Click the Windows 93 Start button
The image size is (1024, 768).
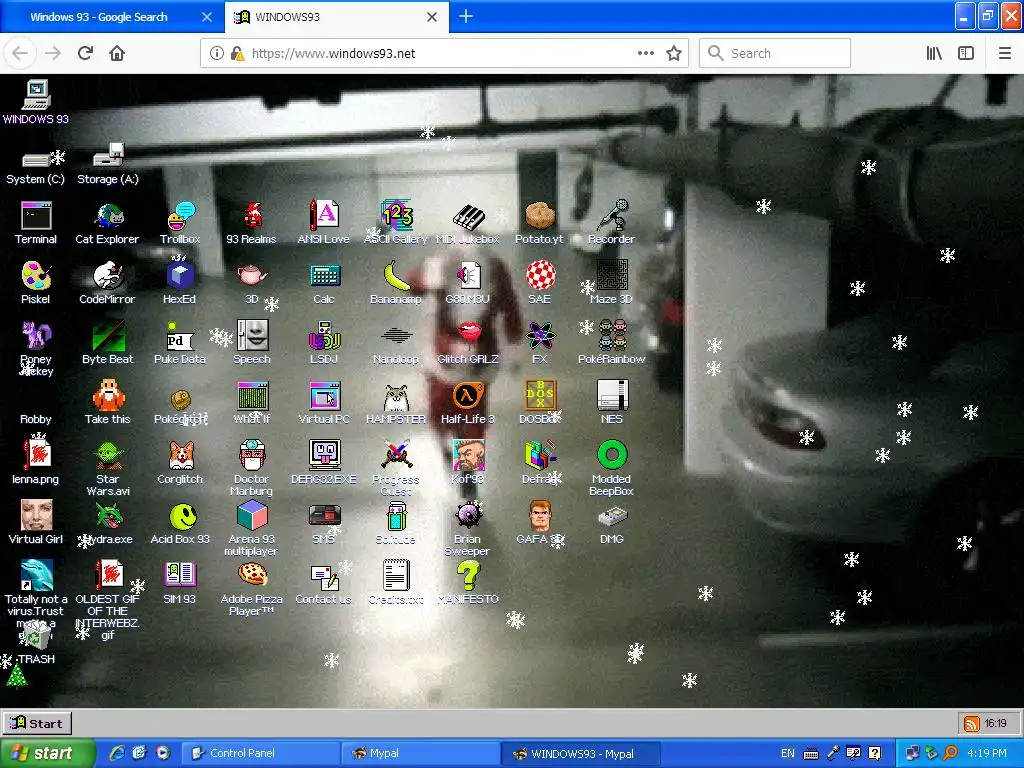(37, 724)
